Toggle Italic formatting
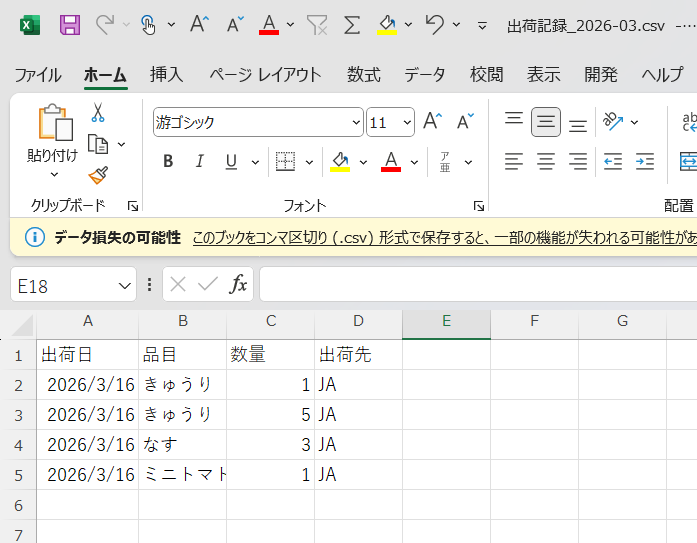Viewport: 697px width, 543px height. pyautogui.click(x=200, y=161)
